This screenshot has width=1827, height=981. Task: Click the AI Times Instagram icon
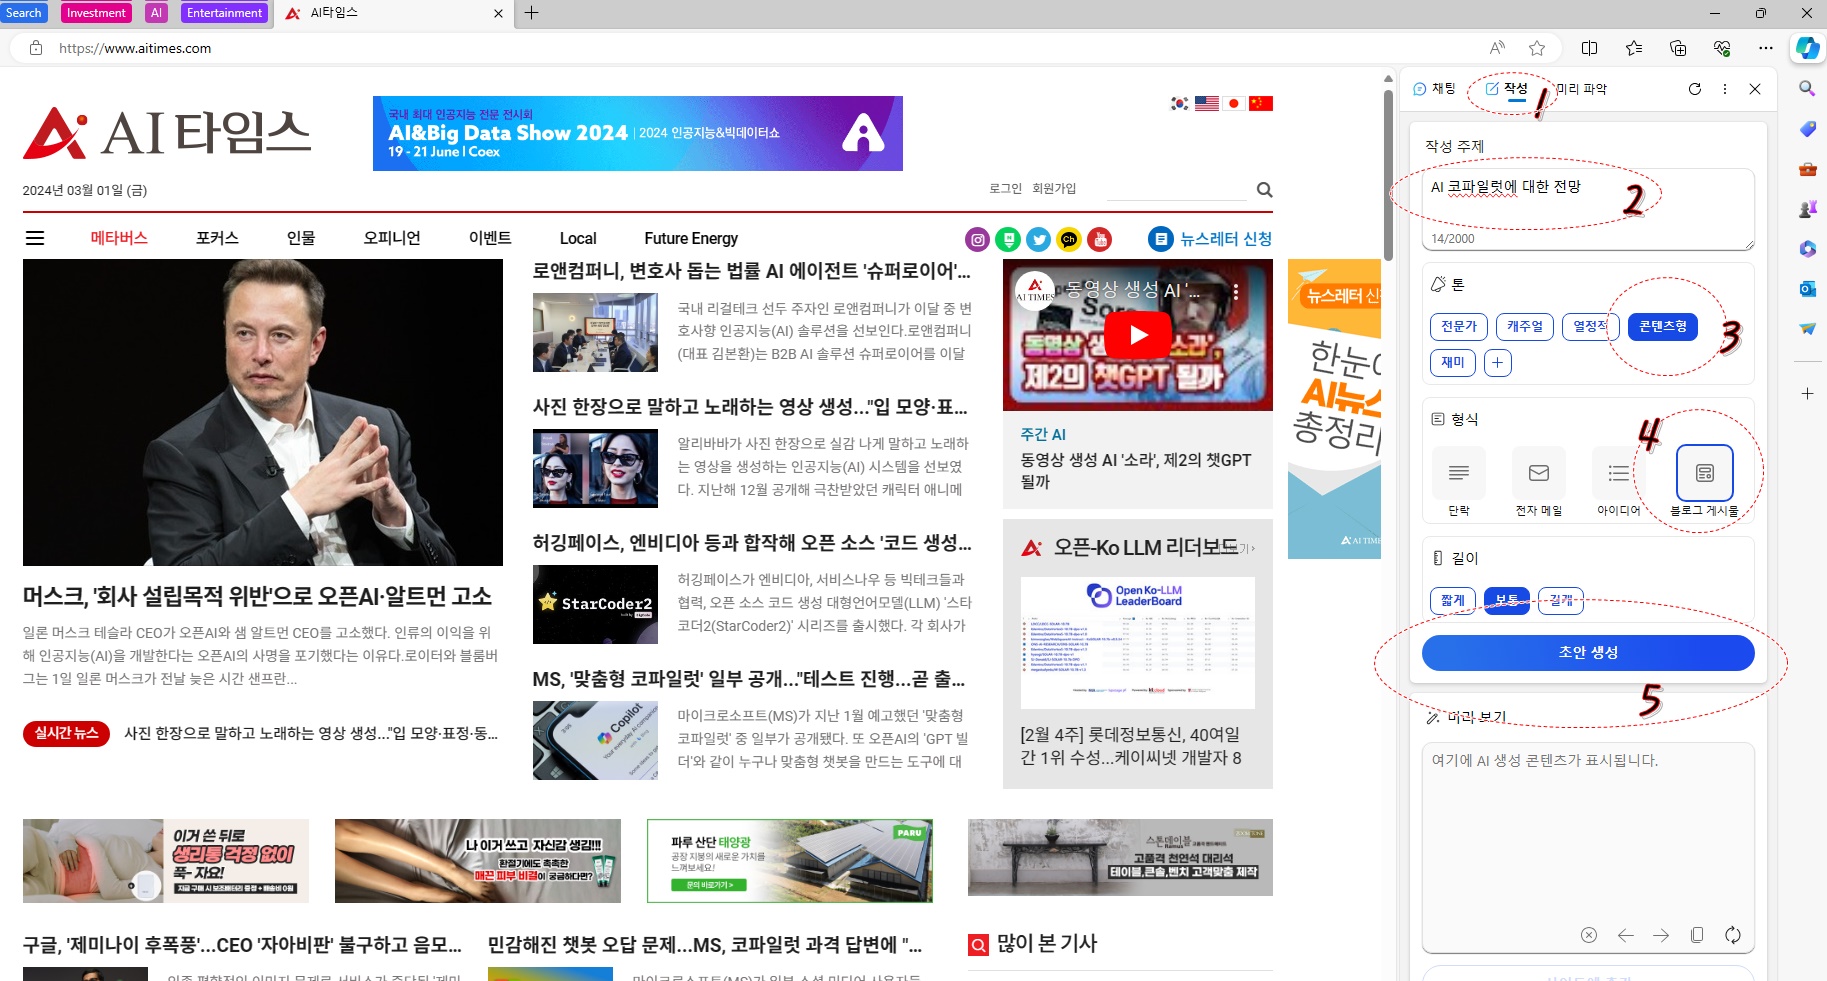978,239
